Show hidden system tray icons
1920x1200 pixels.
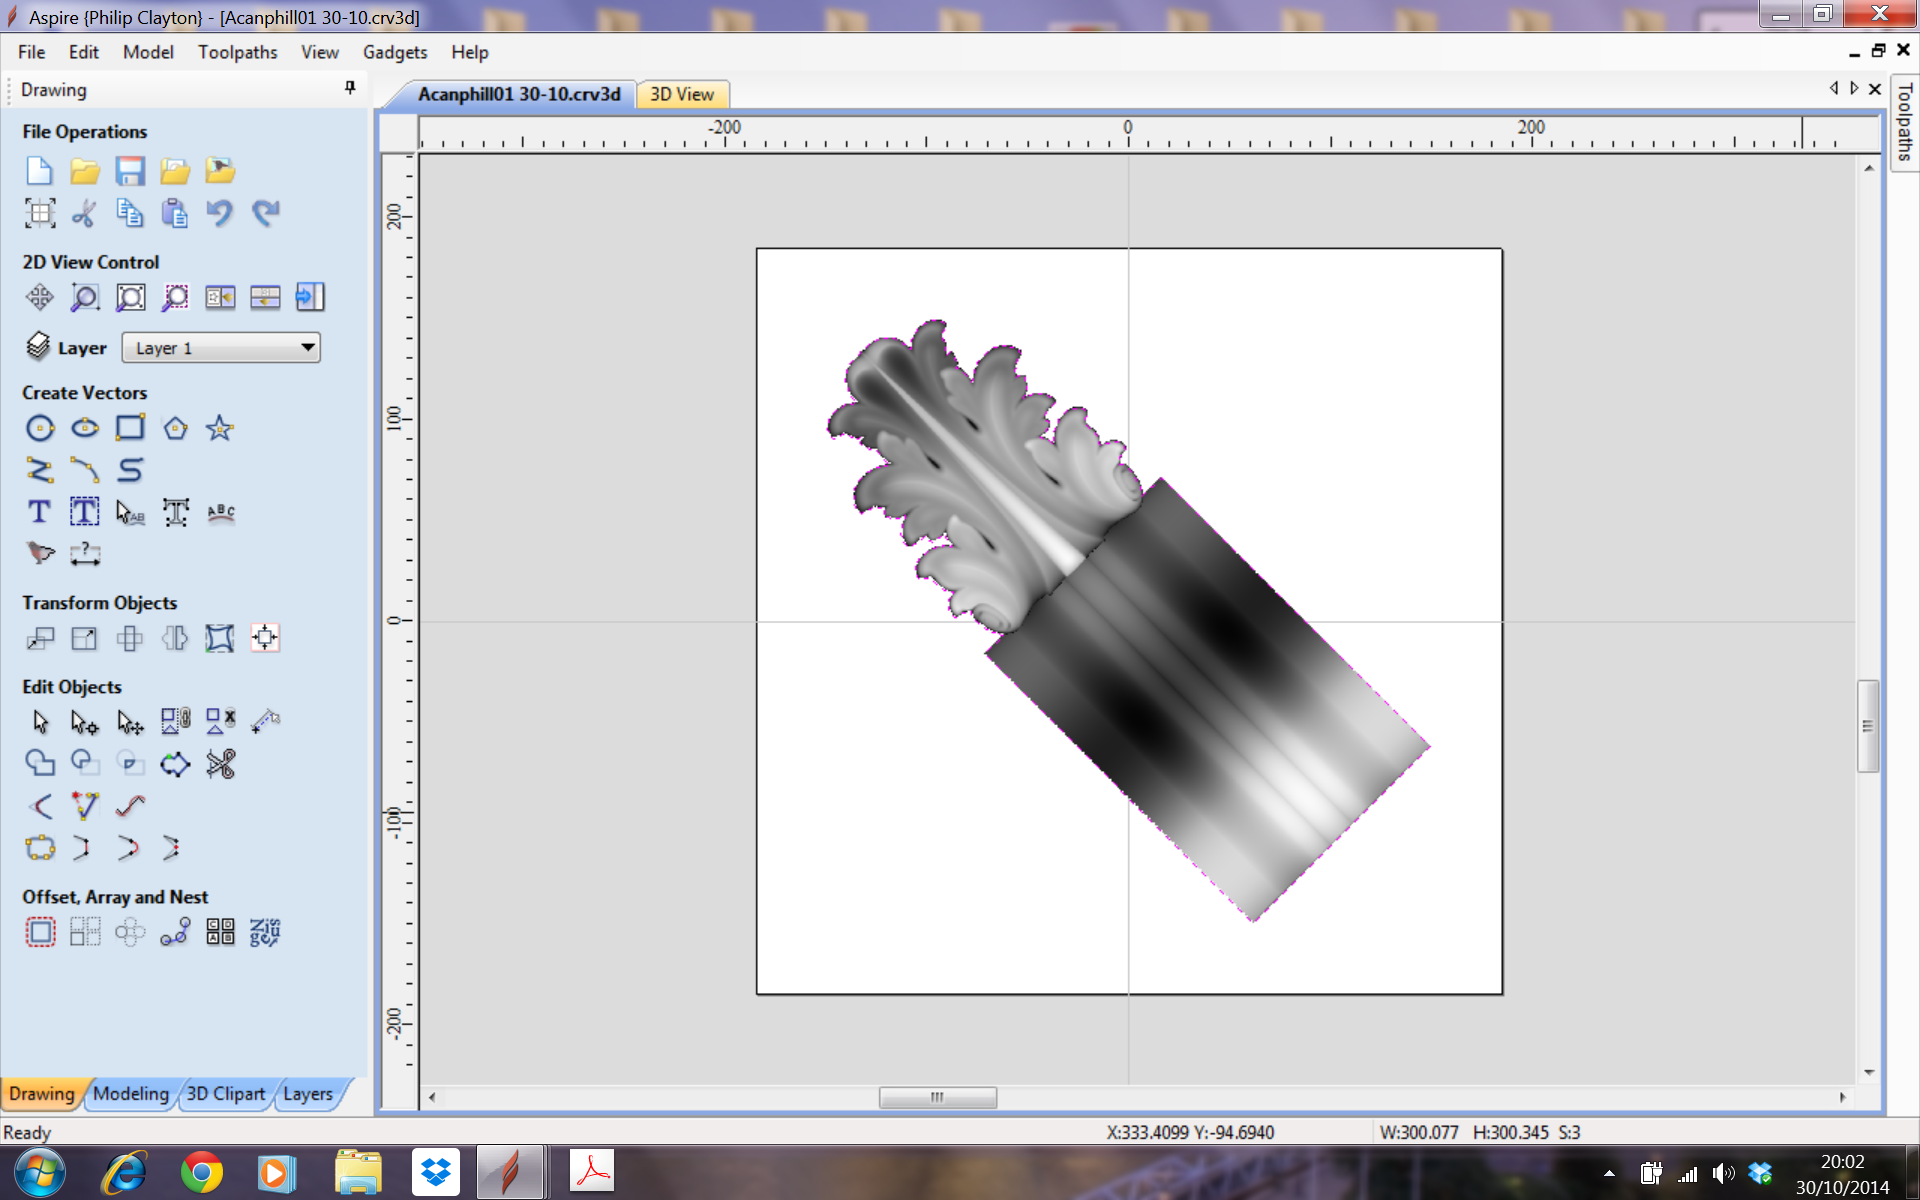[1609, 1173]
